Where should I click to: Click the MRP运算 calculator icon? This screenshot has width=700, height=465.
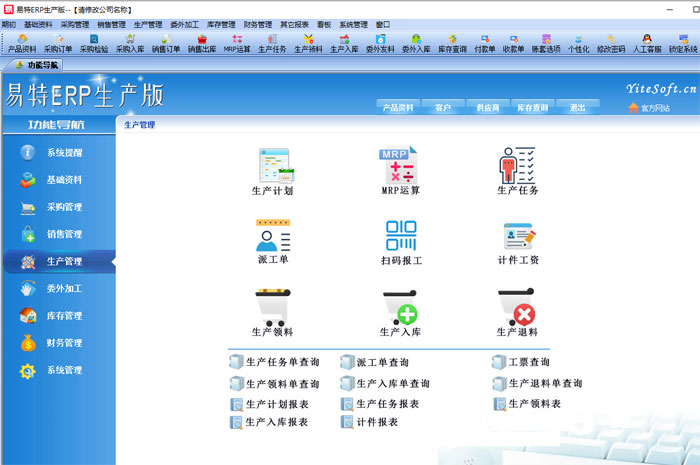400,165
